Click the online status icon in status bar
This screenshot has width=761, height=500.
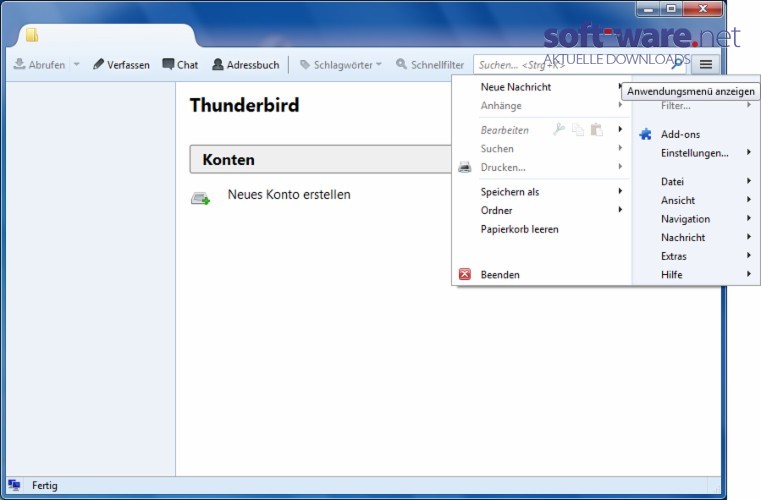[x=14, y=485]
